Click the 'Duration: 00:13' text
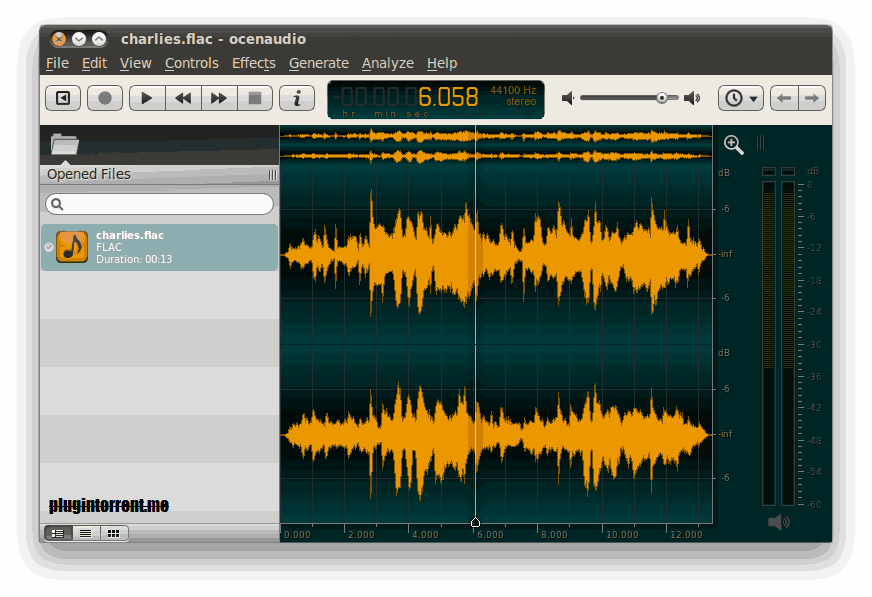Screen dimensions: 872x597 [x=134, y=259]
